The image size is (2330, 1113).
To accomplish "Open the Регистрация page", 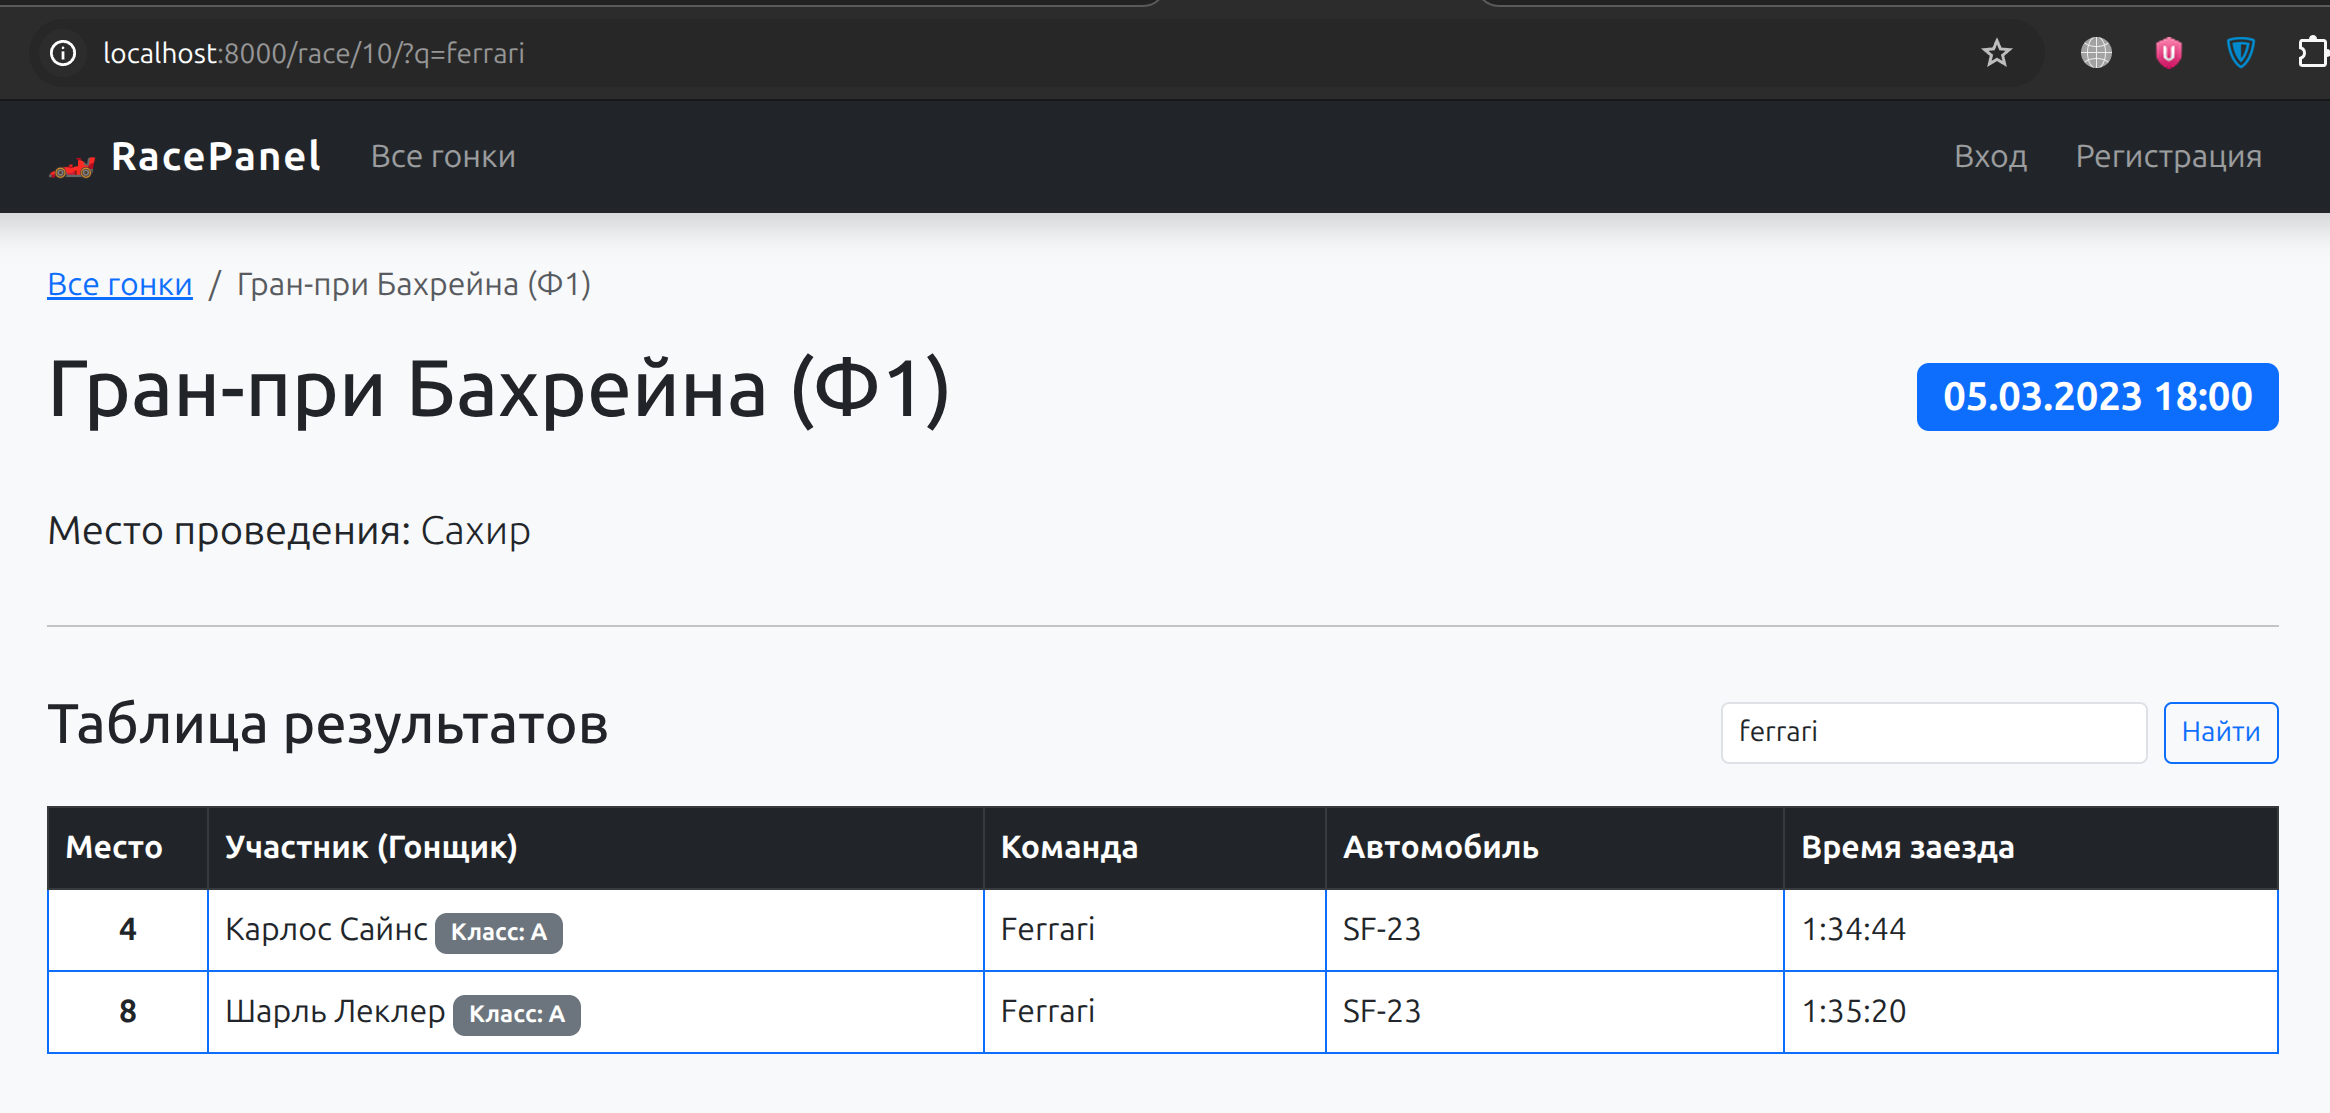I will [x=2169, y=156].
